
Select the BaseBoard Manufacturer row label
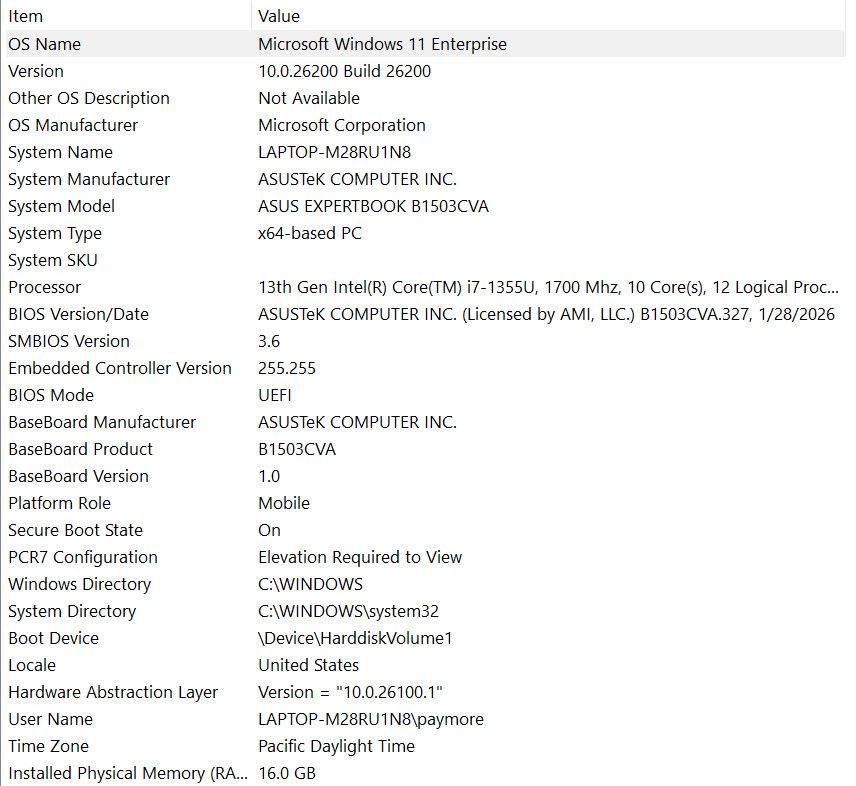pyautogui.click(x=102, y=422)
